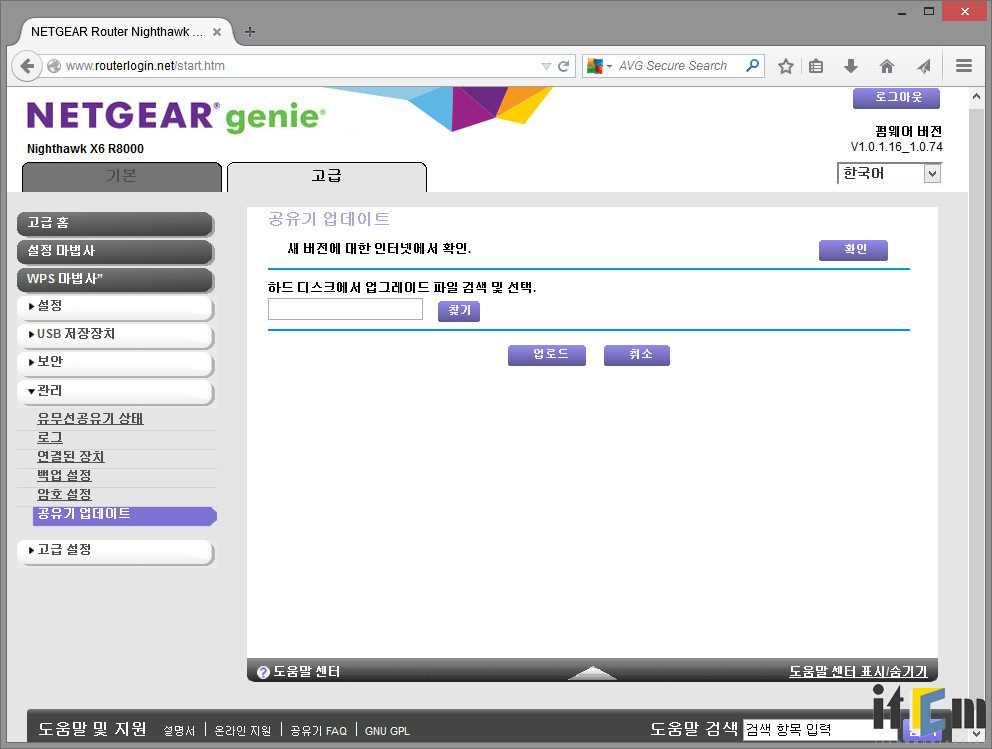The height and width of the screenshot is (749, 992).
Task: Click 확인 to check for new firmware
Action: click(x=853, y=250)
